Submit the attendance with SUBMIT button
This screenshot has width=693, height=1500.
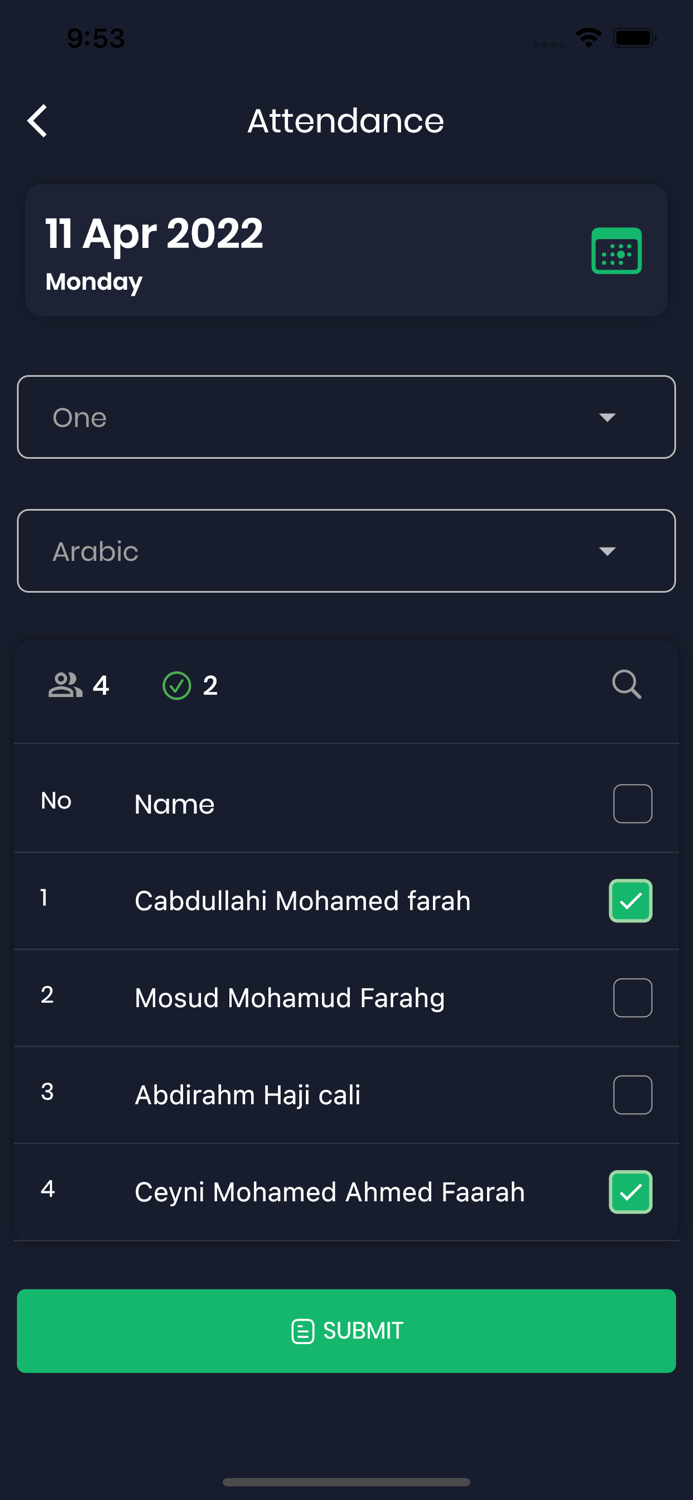pos(346,1331)
